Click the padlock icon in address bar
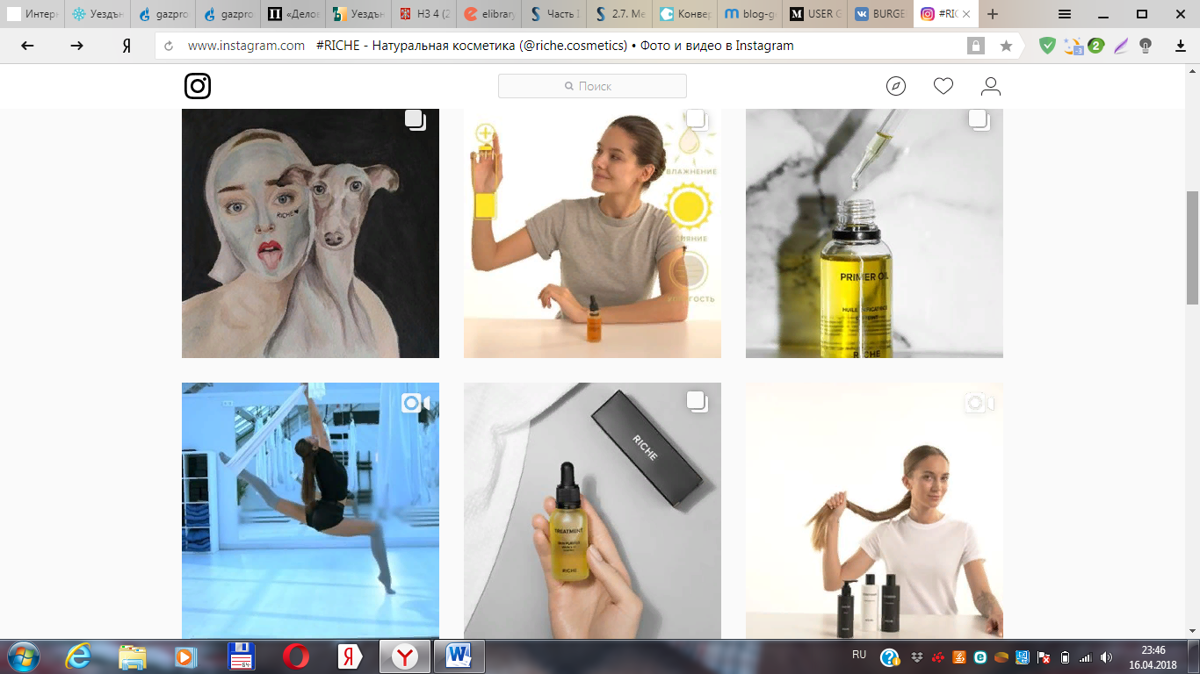Viewport: 1200px width, 674px height. [x=975, y=46]
